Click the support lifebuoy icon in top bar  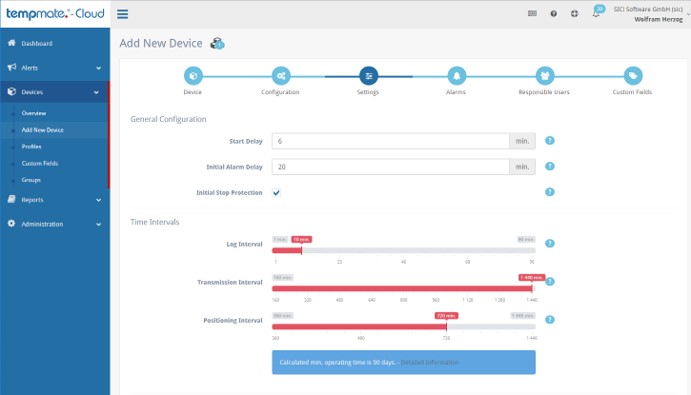574,14
